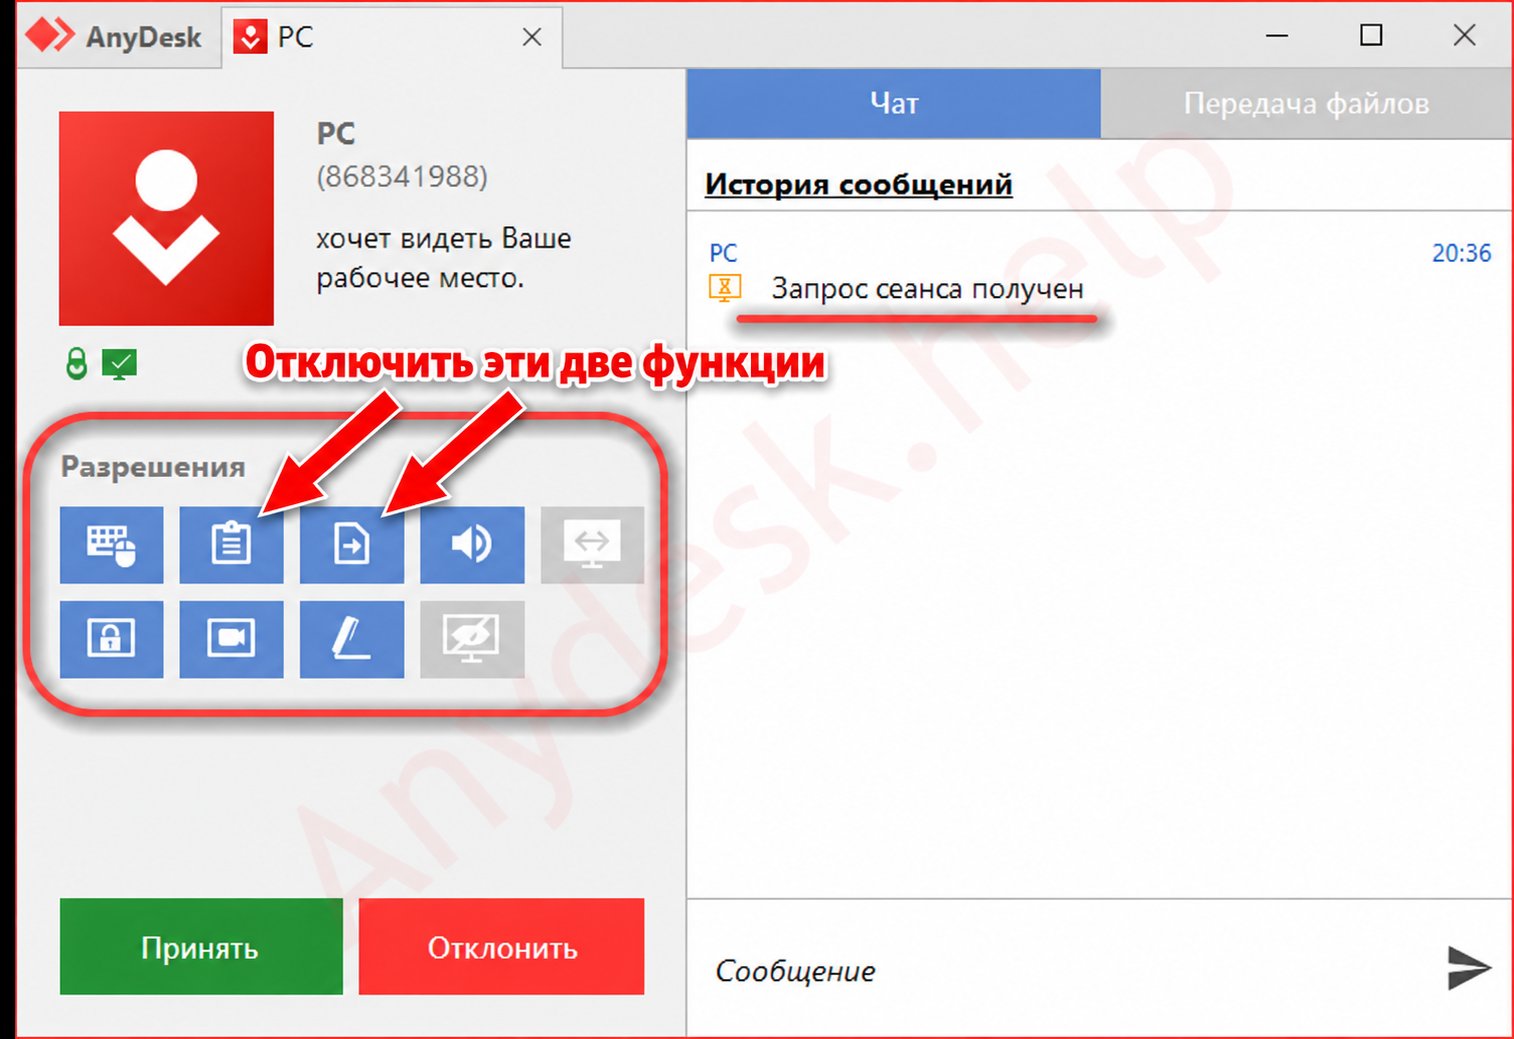Toggle the greyed TCP tunneling permission

(x=592, y=544)
